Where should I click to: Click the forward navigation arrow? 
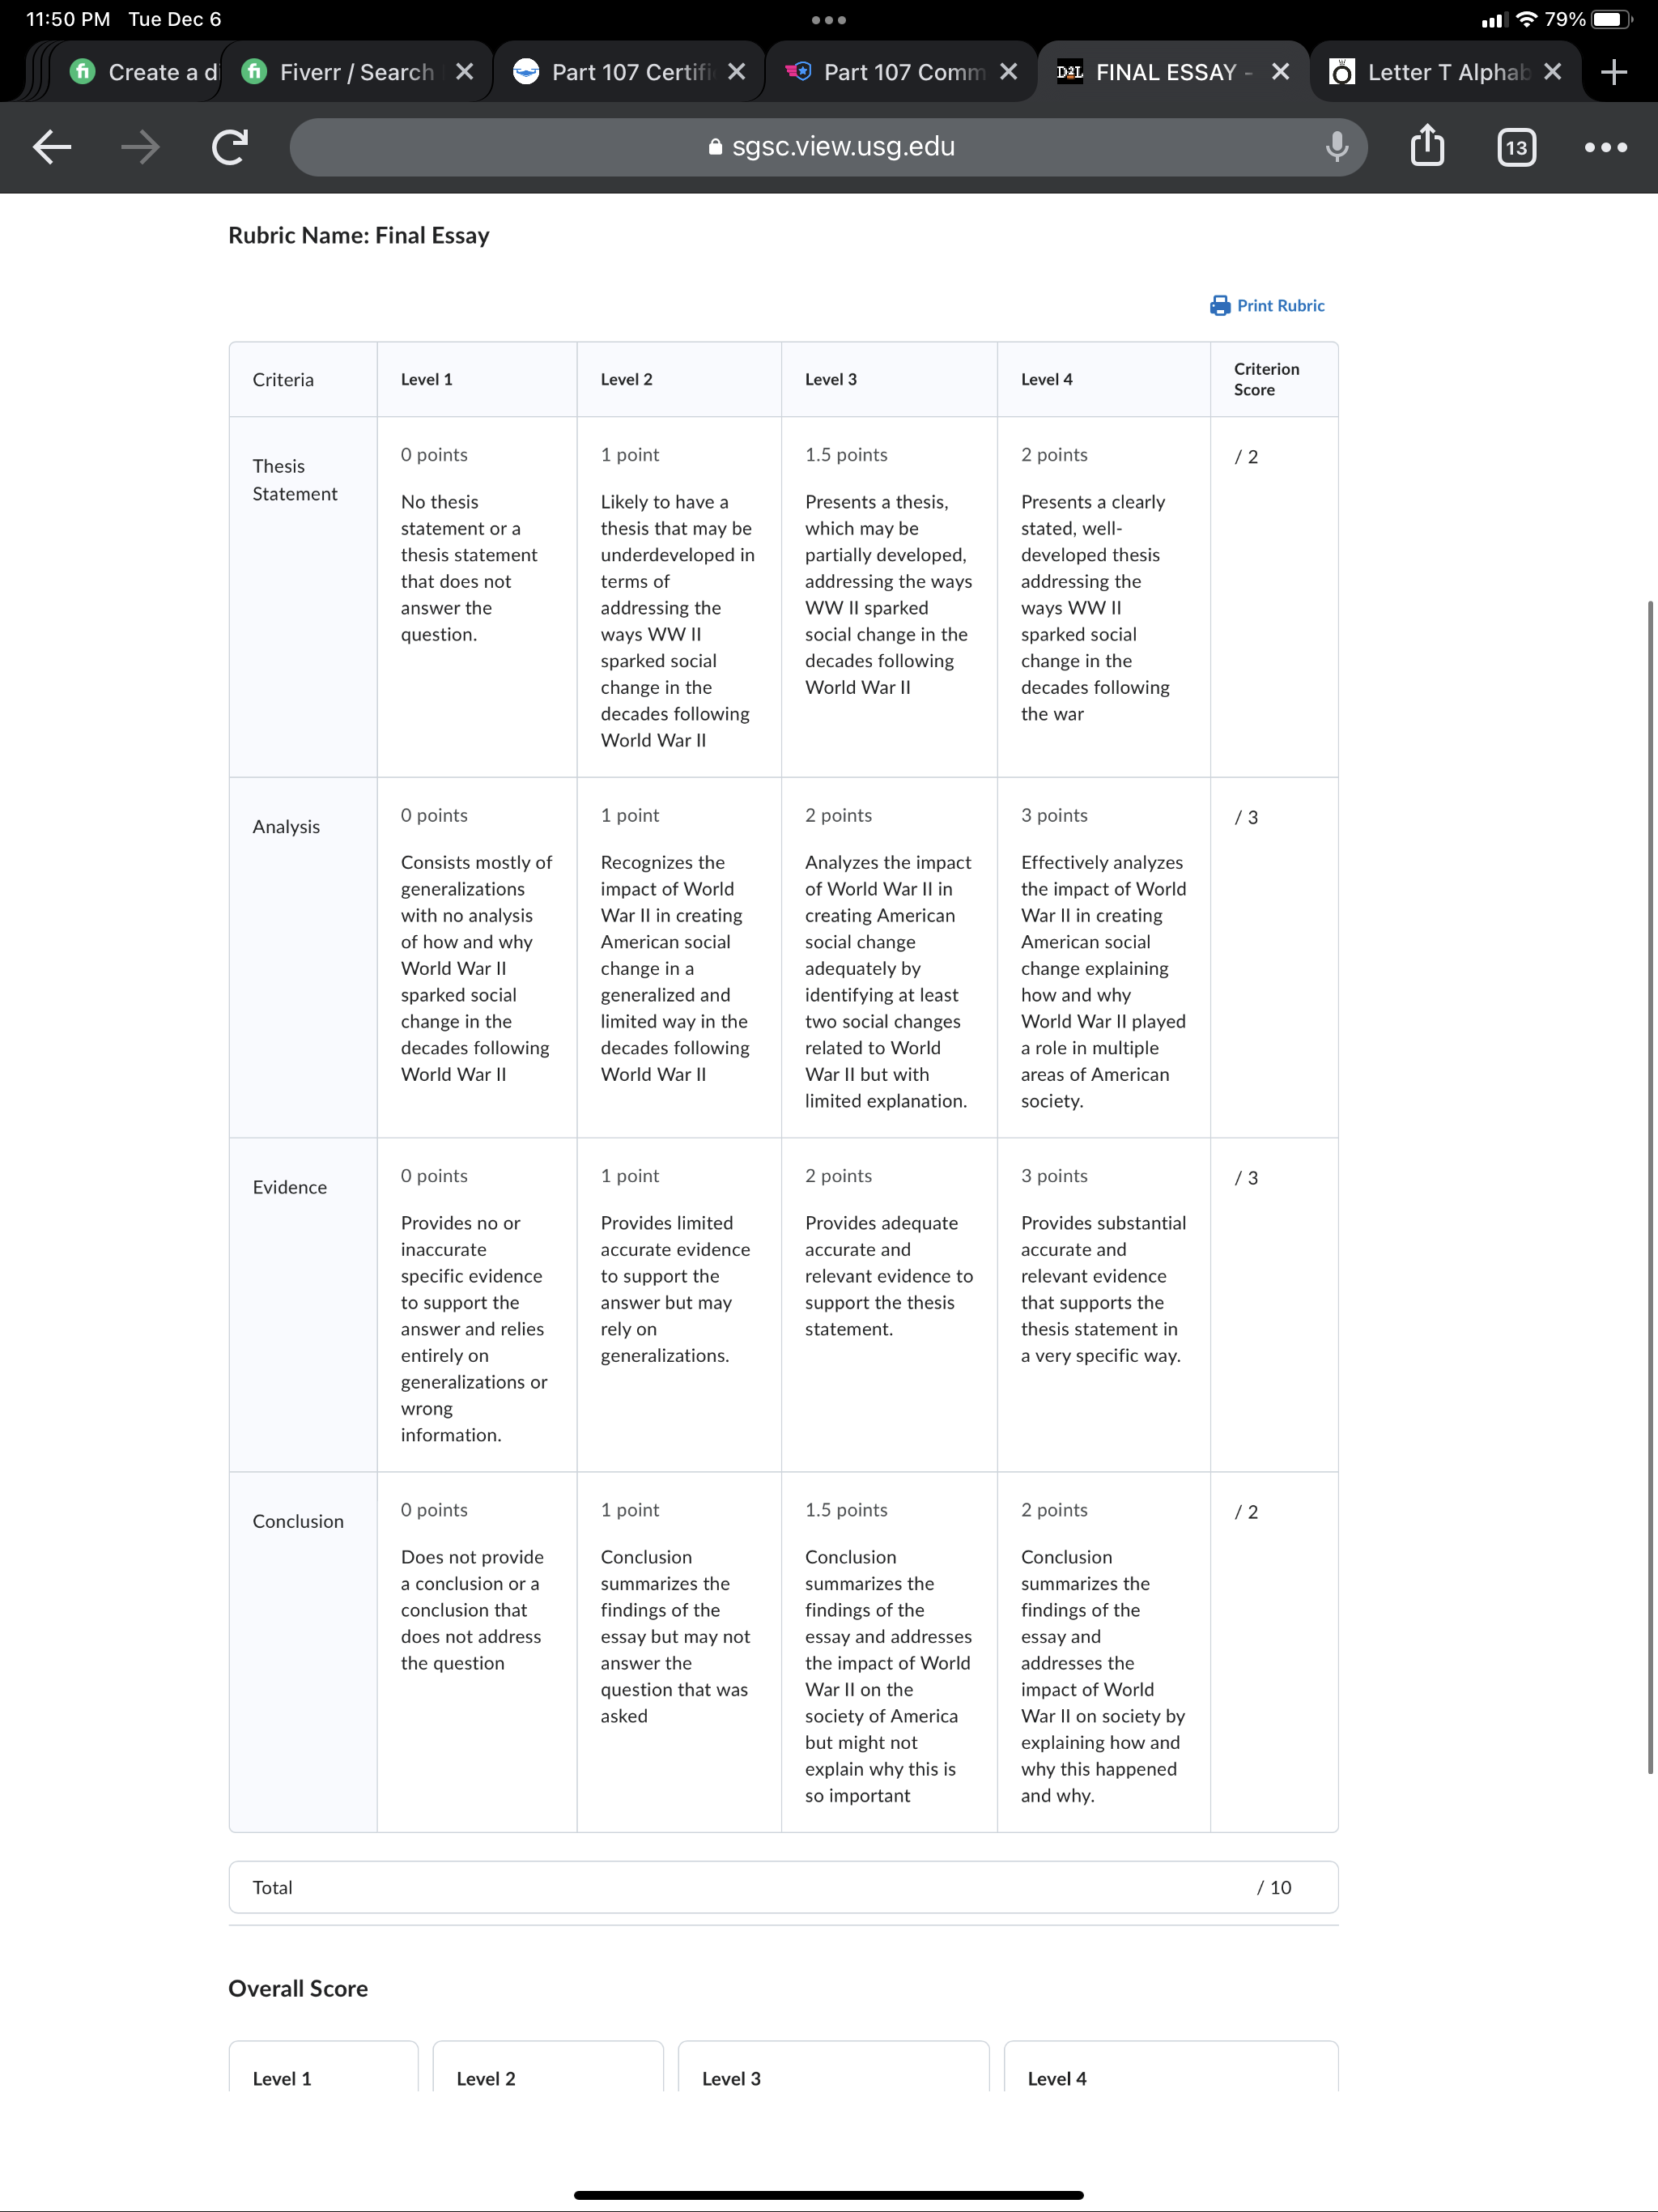point(140,147)
